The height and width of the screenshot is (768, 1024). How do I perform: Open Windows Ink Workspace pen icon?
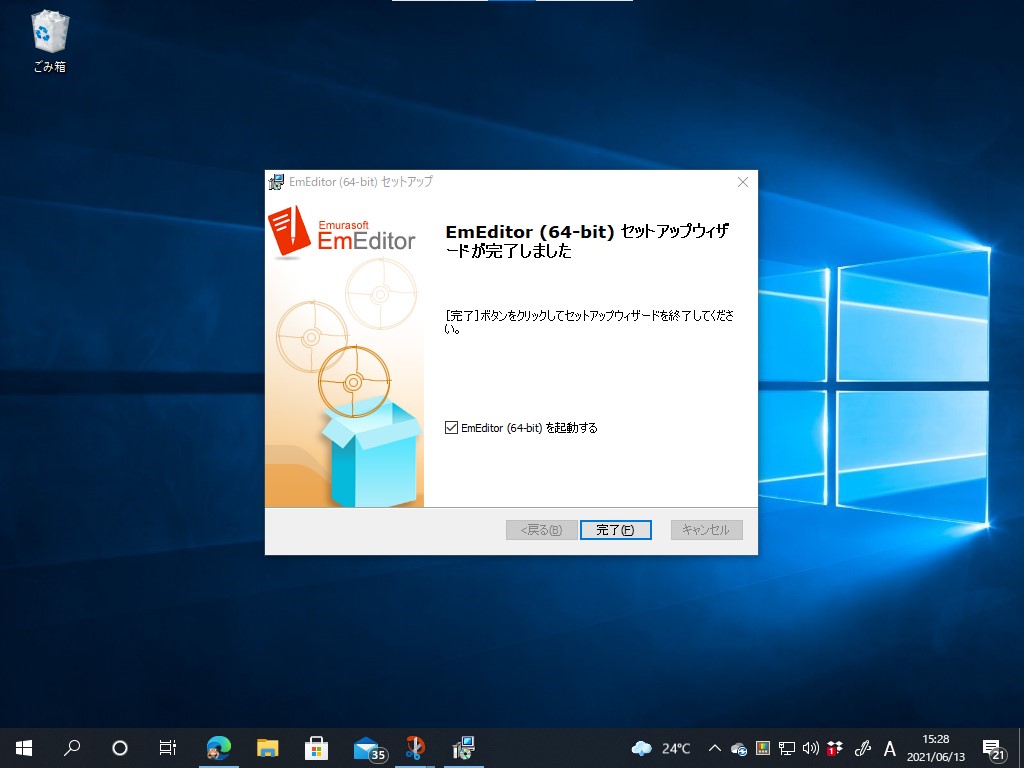(862, 747)
